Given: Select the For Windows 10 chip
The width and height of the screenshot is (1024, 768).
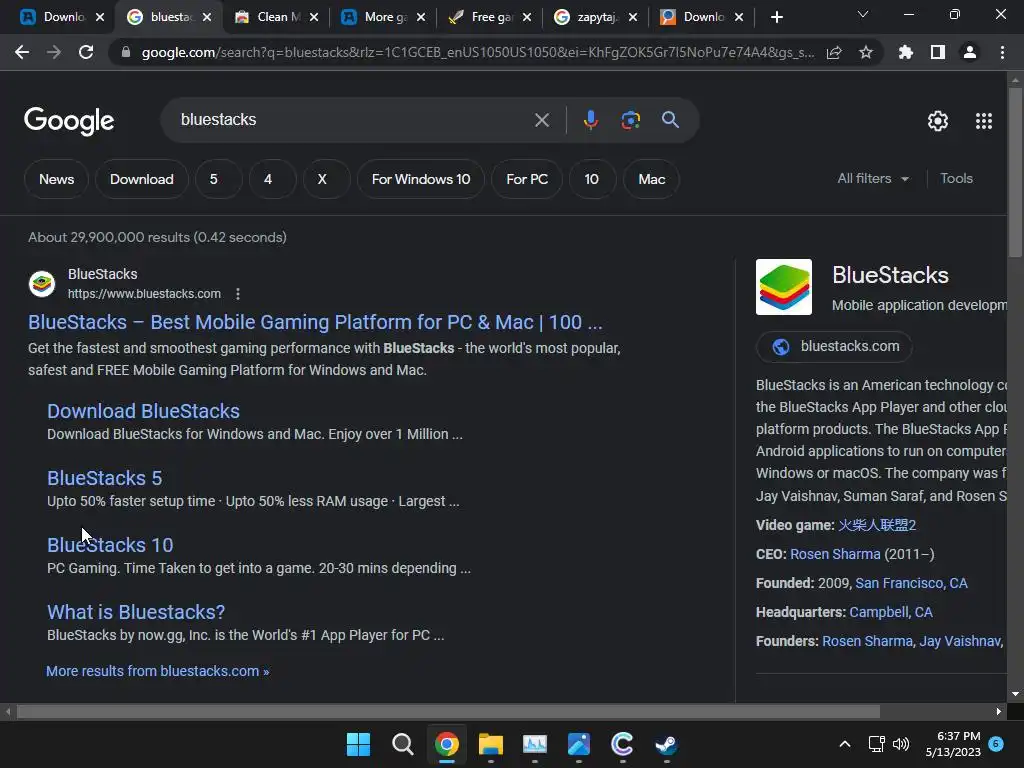Looking at the screenshot, I should click(x=421, y=179).
